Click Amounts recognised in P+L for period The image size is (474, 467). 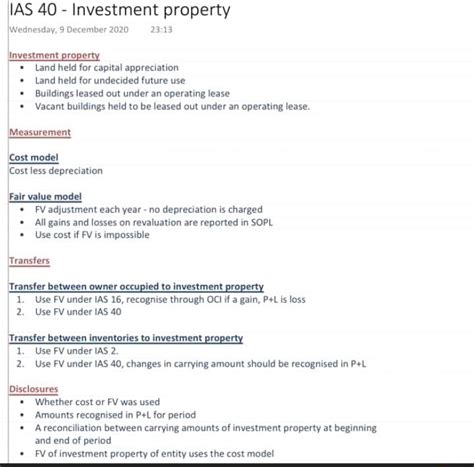point(115,415)
